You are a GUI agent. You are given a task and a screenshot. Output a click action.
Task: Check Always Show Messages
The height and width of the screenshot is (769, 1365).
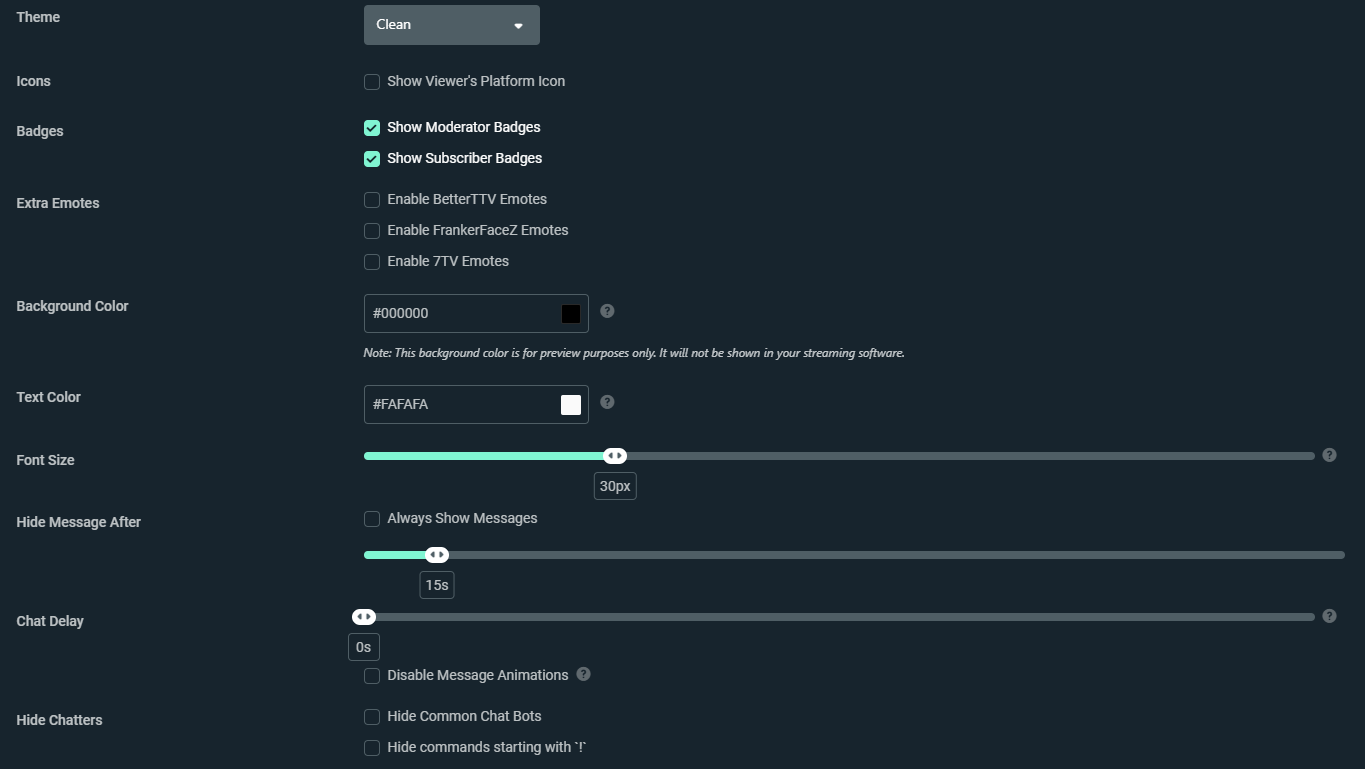pos(371,519)
